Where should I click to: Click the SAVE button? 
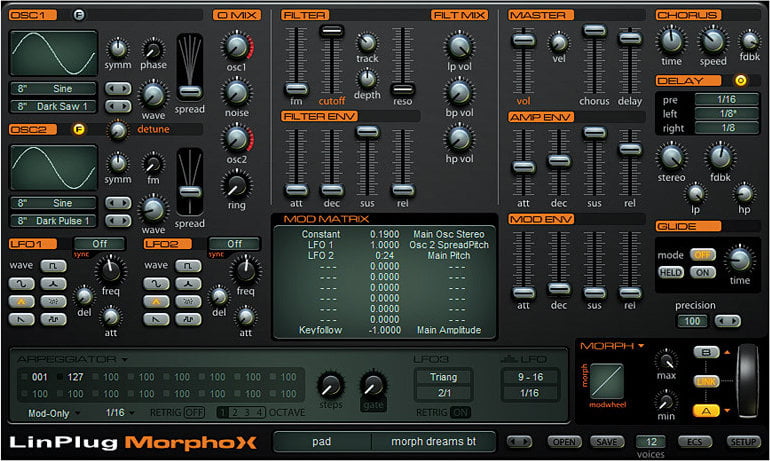[606, 442]
